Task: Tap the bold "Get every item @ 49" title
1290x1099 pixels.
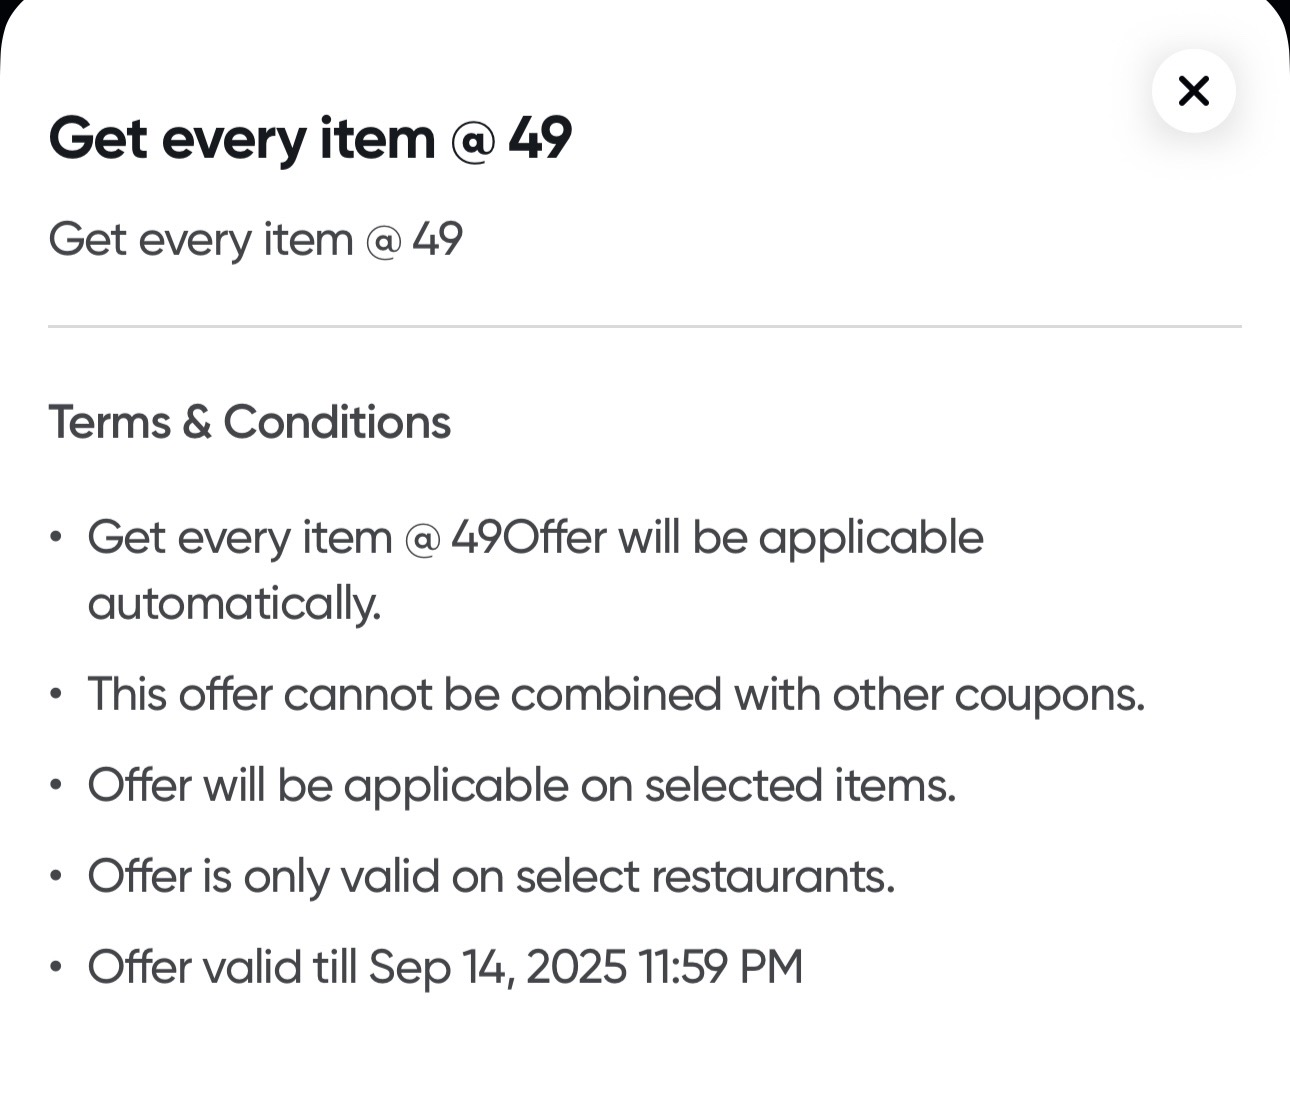Action: (310, 138)
